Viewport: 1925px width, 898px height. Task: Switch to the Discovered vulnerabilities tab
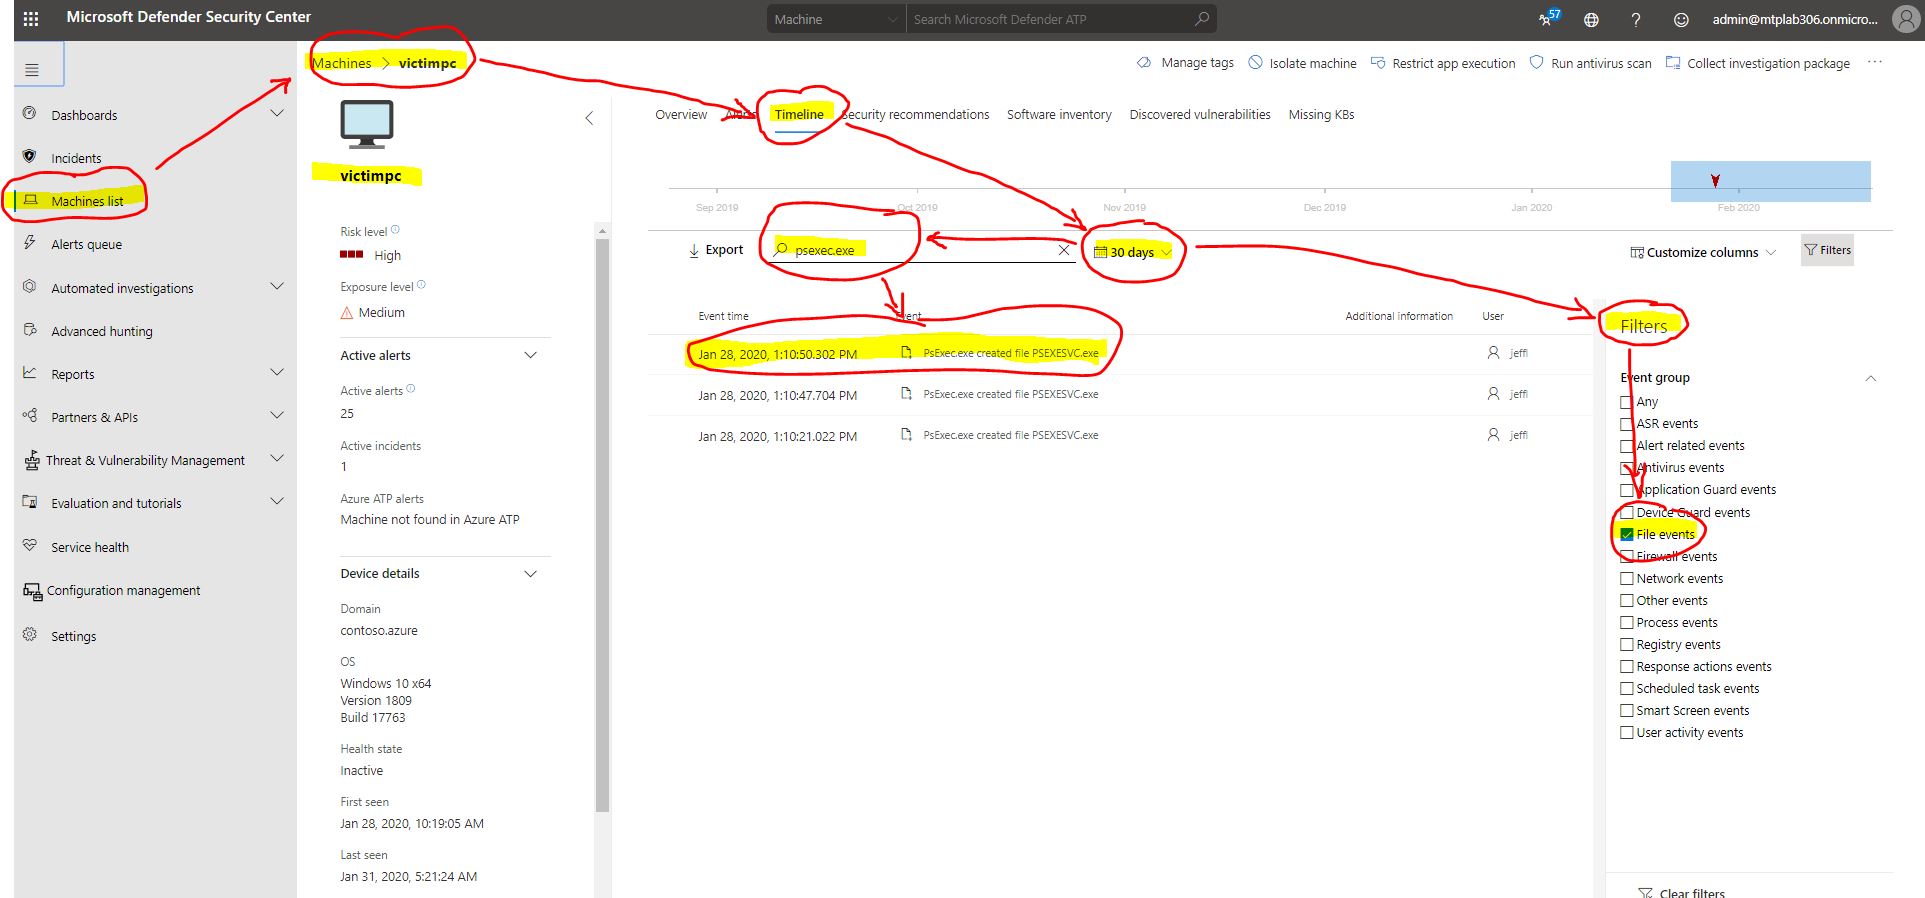pyautogui.click(x=1200, y=115)
